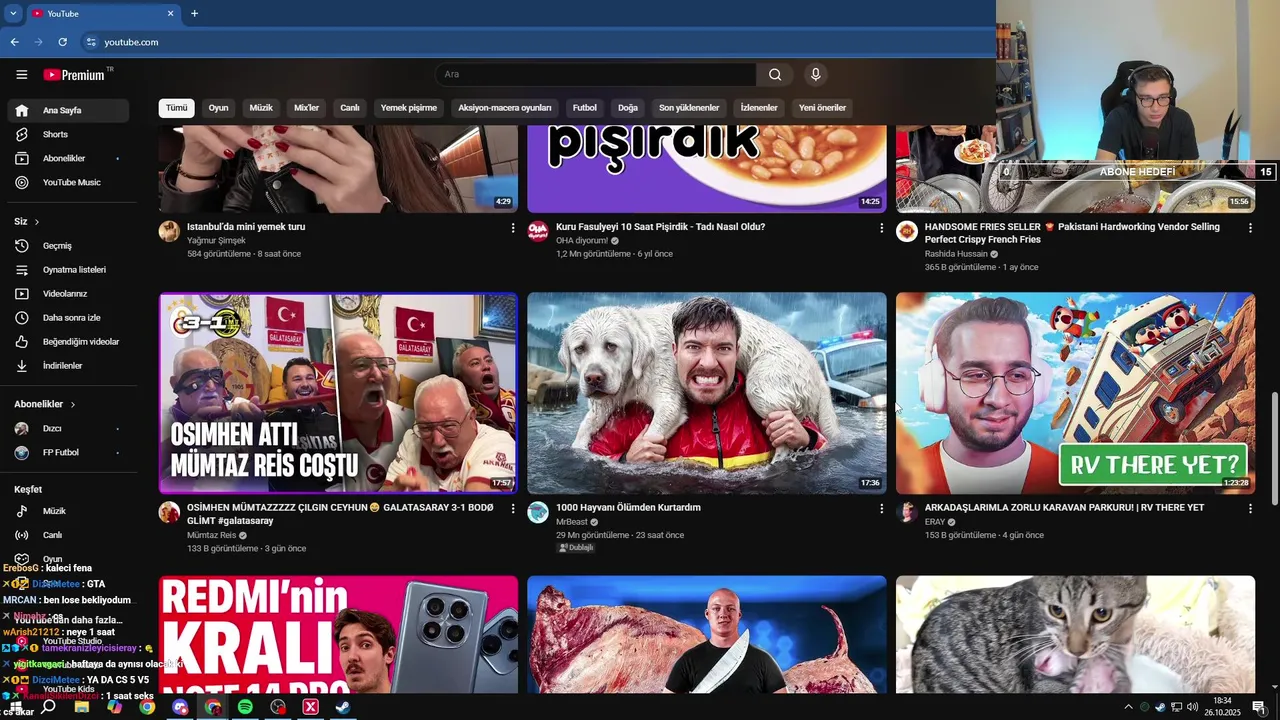Image resolution: width=1280 pixels, height=720 pixels.
Task: Start voice search with microphone icon
Action: pos(815,74)
